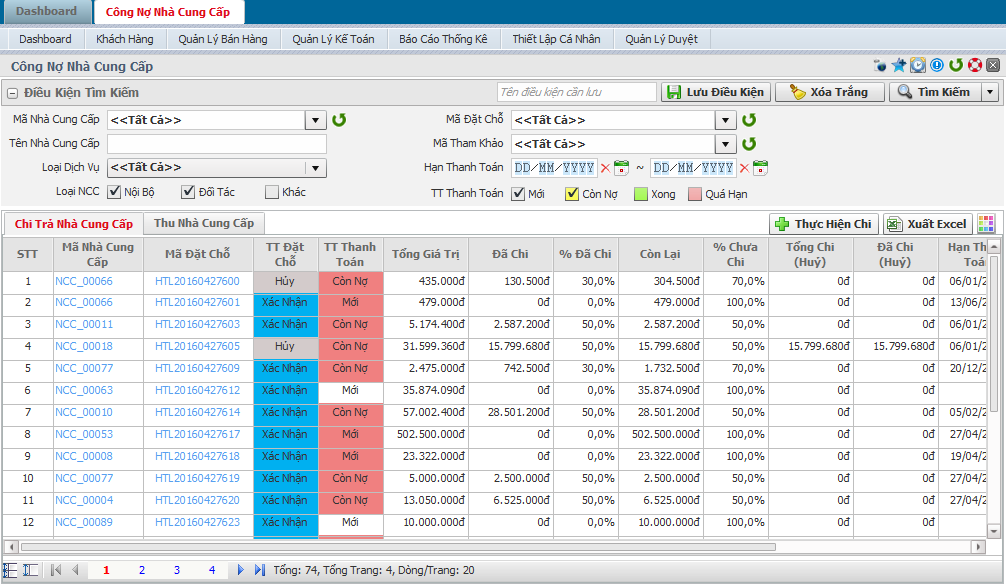Open calendar picker for Hạn Thanh Toán start date
Screen dimensions: 1006x585
(621, 168)
